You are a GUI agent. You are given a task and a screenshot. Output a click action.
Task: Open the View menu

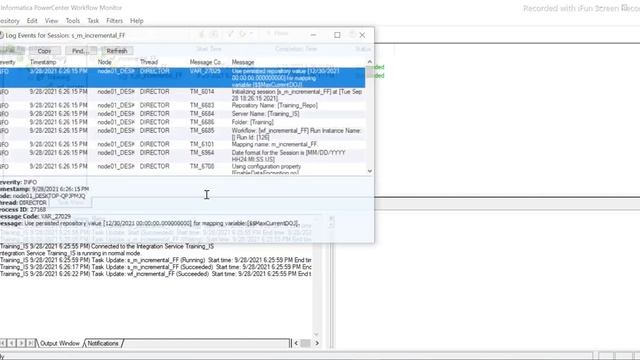[51, 21]
